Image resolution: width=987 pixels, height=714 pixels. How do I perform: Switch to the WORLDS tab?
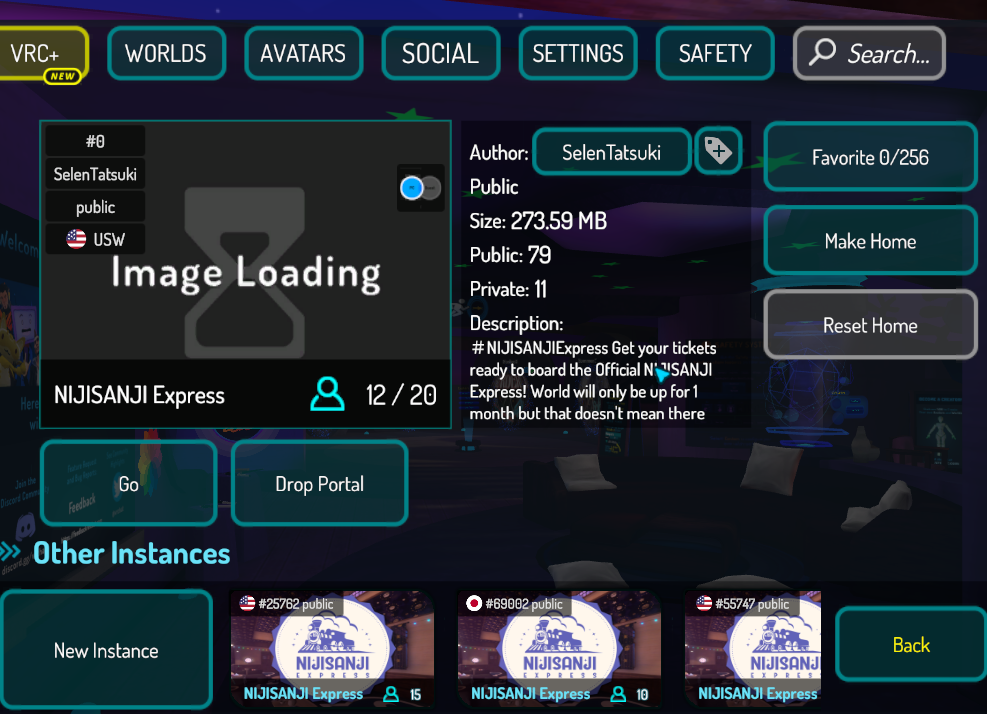166,54
